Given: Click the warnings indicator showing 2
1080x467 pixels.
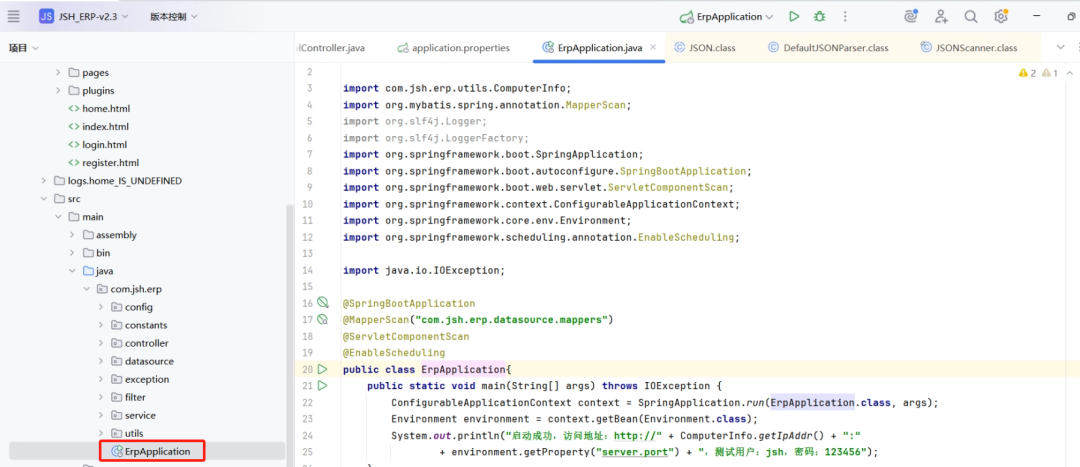Looking at the screenshot, I should point(1026,72).
